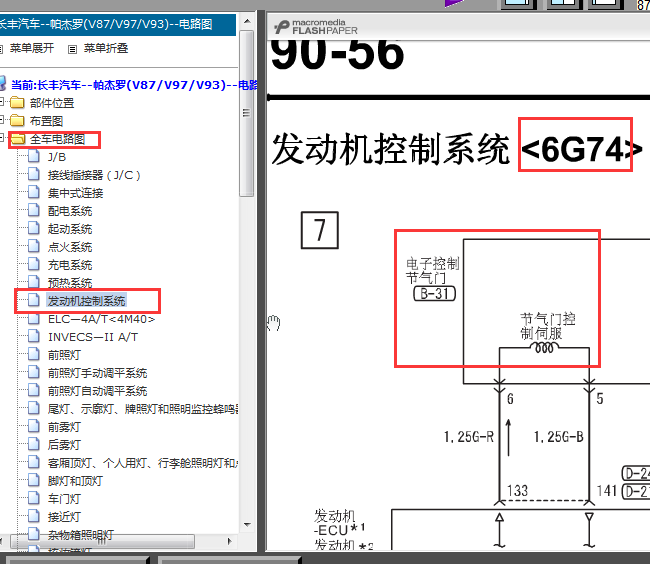Open the 前照灯 document
The image size is (650, 564).
pyautogui.click(x=64, y=355)
